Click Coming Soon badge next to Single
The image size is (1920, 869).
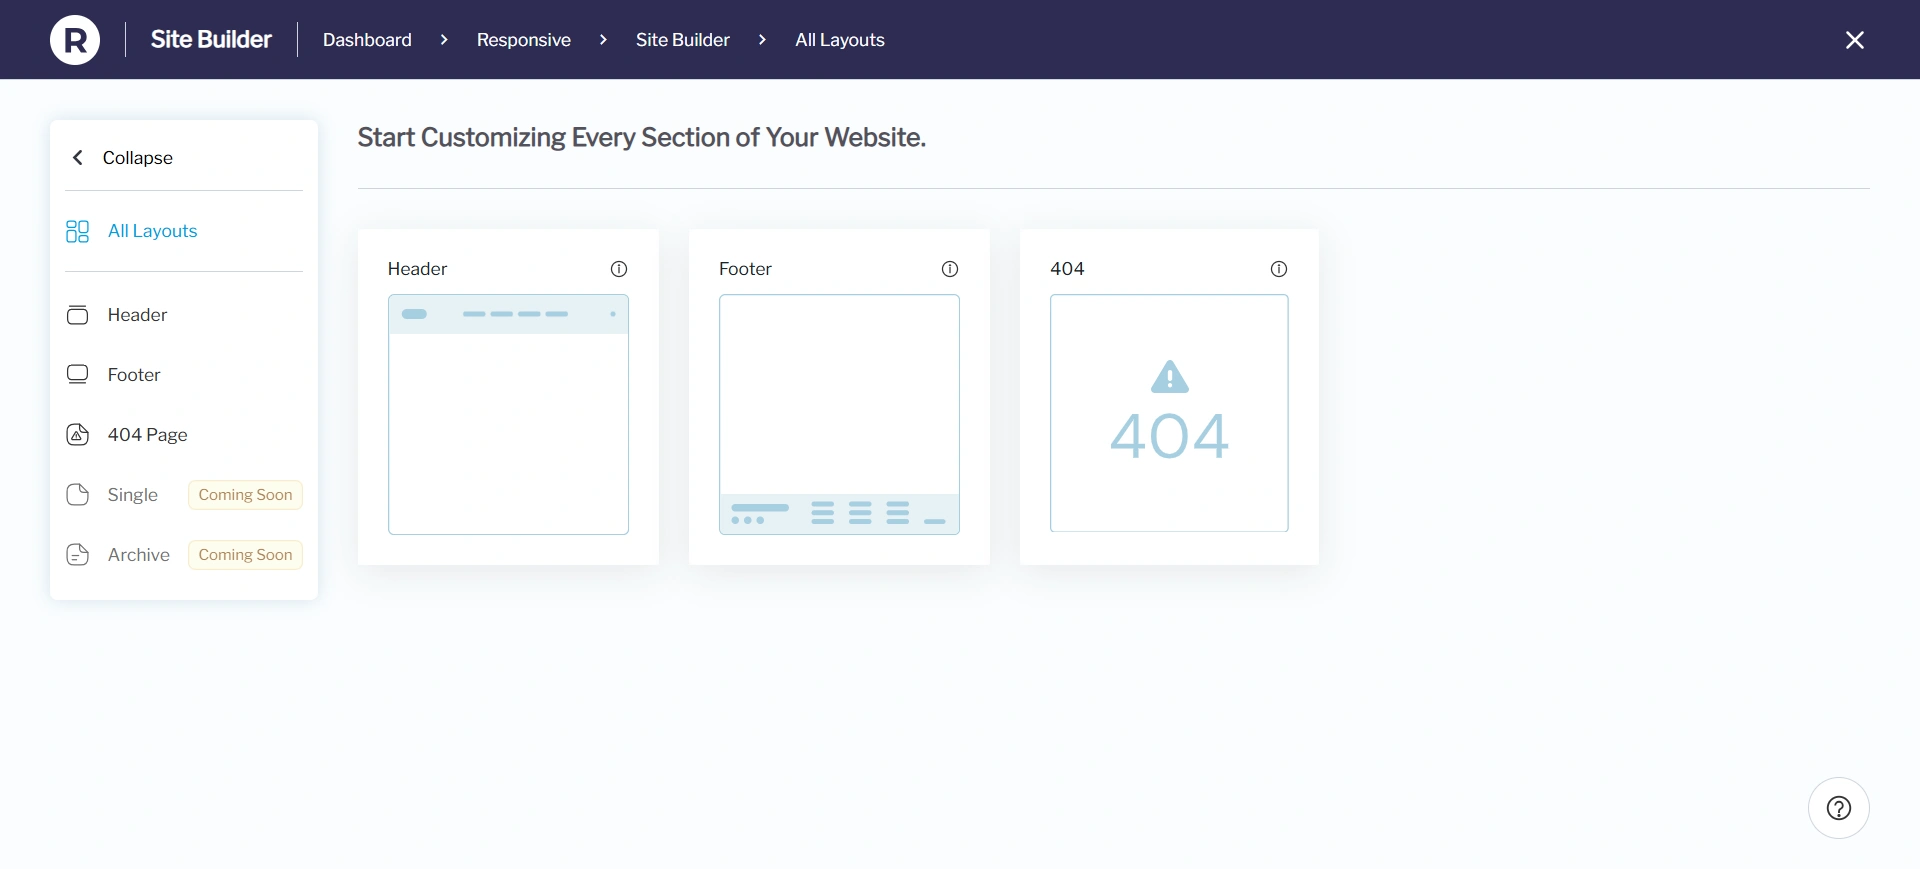tap(245, 495)
